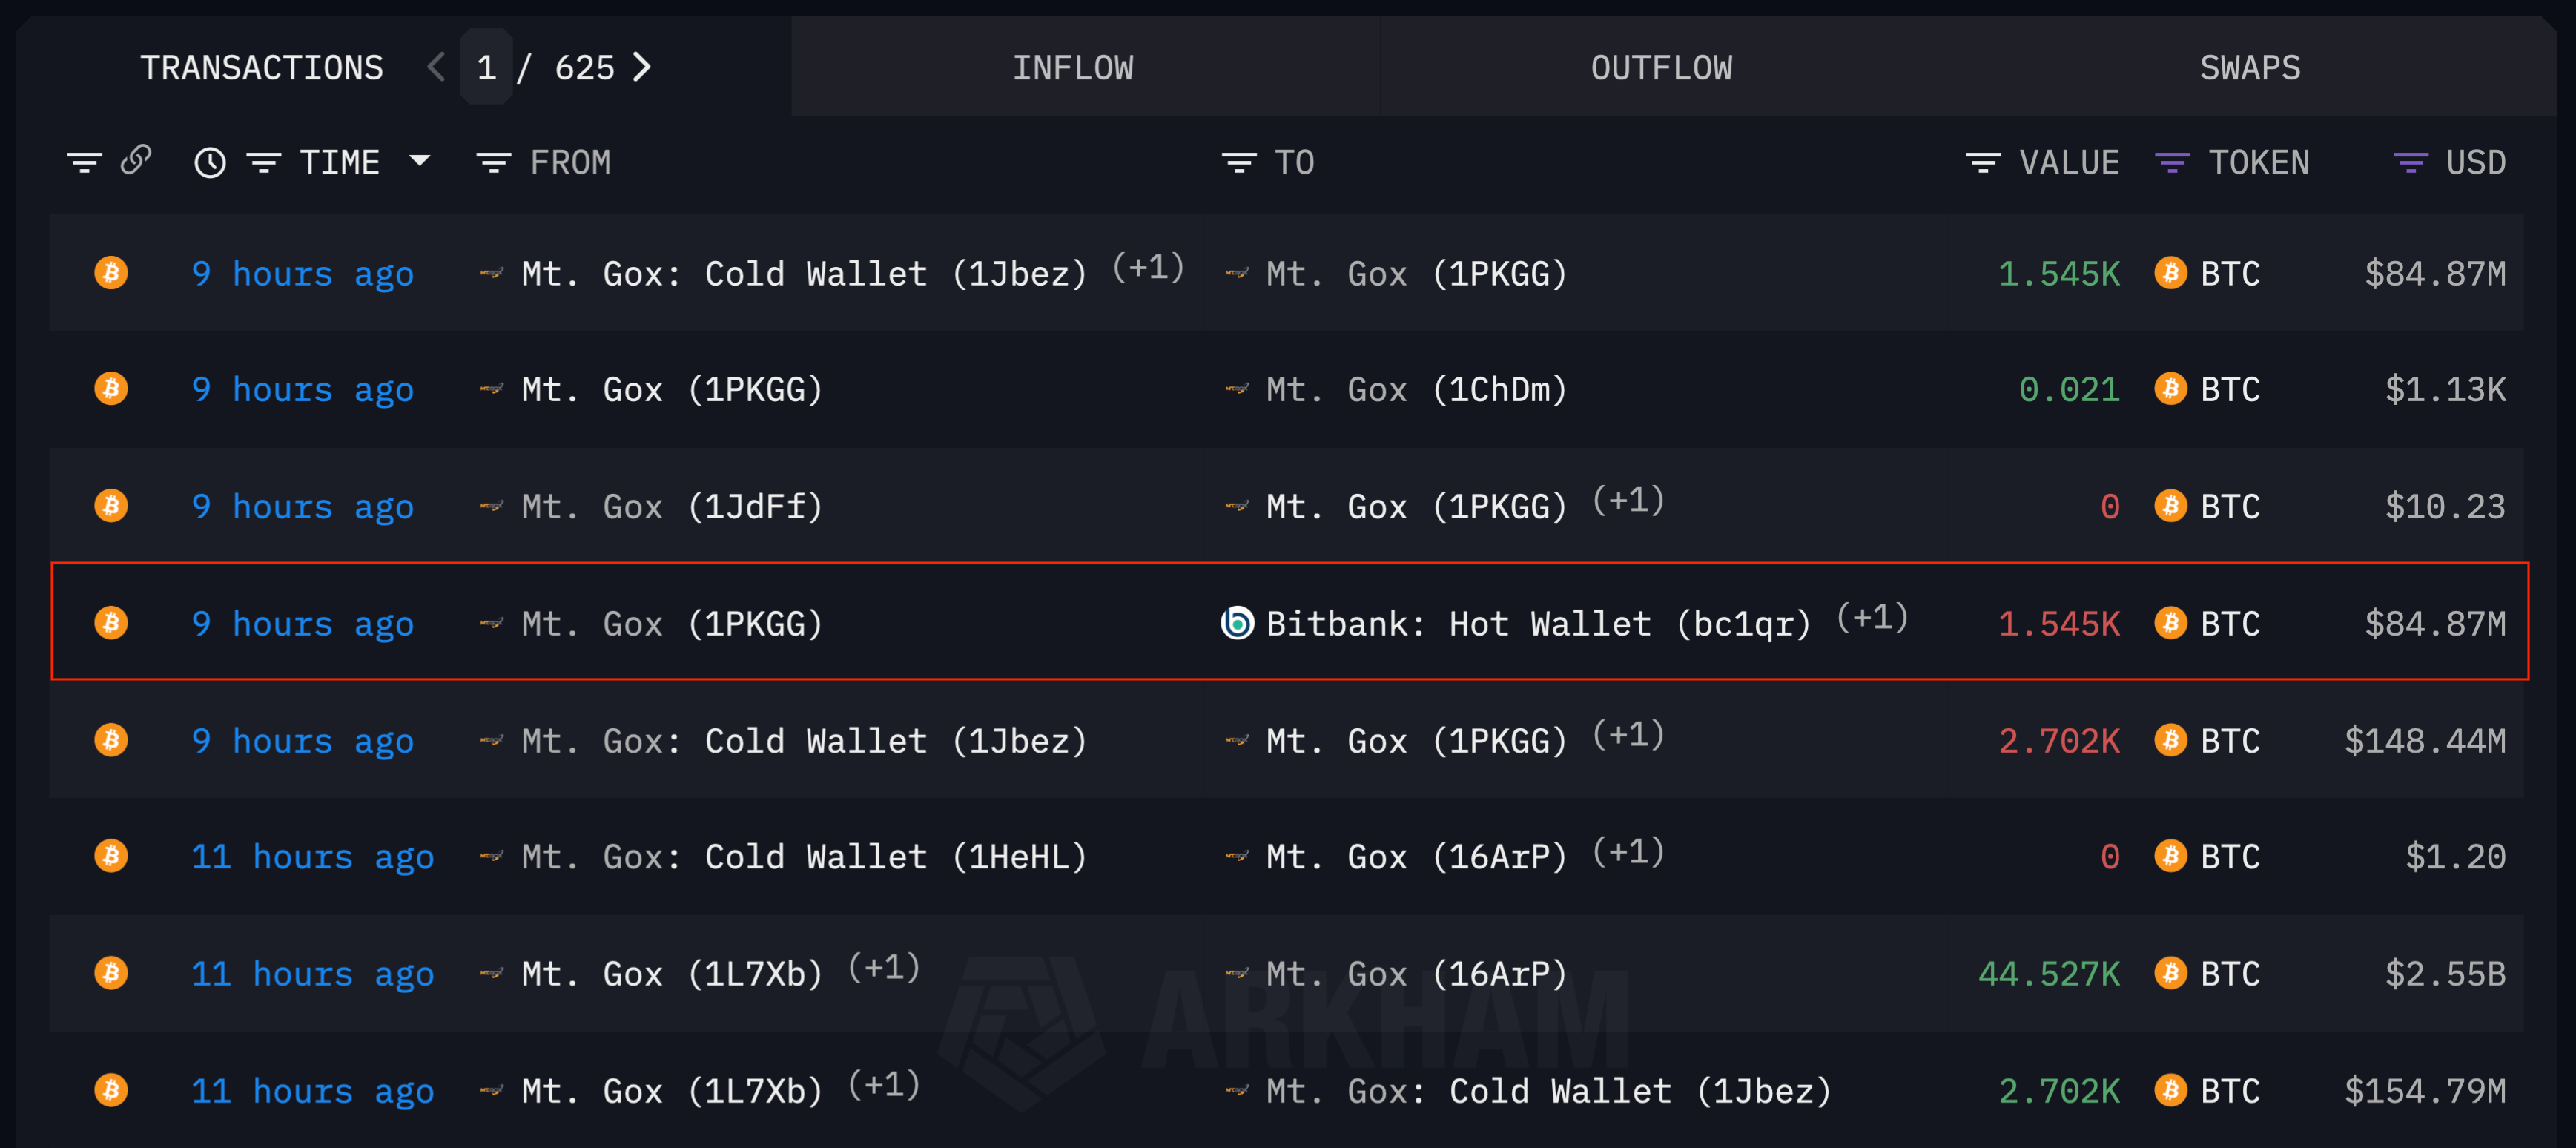Open '9 hours ago' link in 0.021 BTC row

point(302,390)
